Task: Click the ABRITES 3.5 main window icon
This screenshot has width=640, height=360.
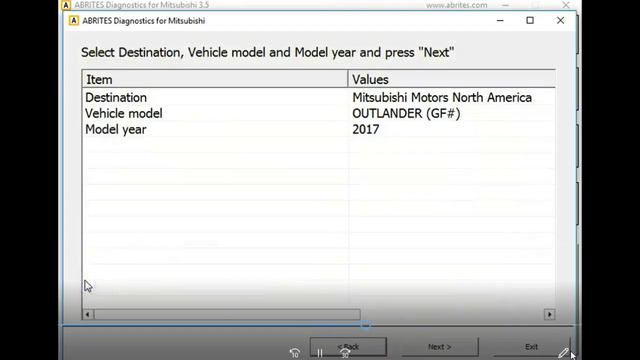Action: pos(66,5)
